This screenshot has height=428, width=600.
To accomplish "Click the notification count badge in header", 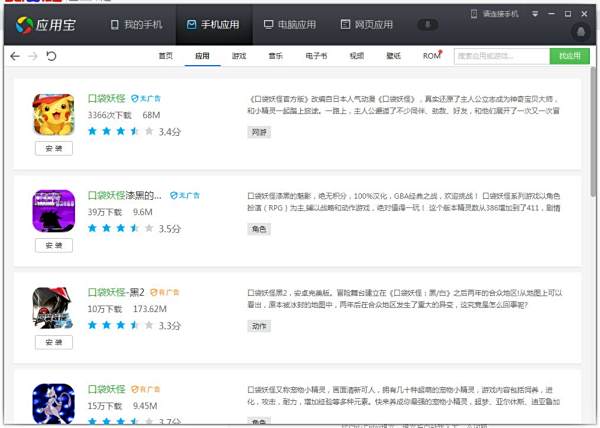I will click(x=428, y=25).
